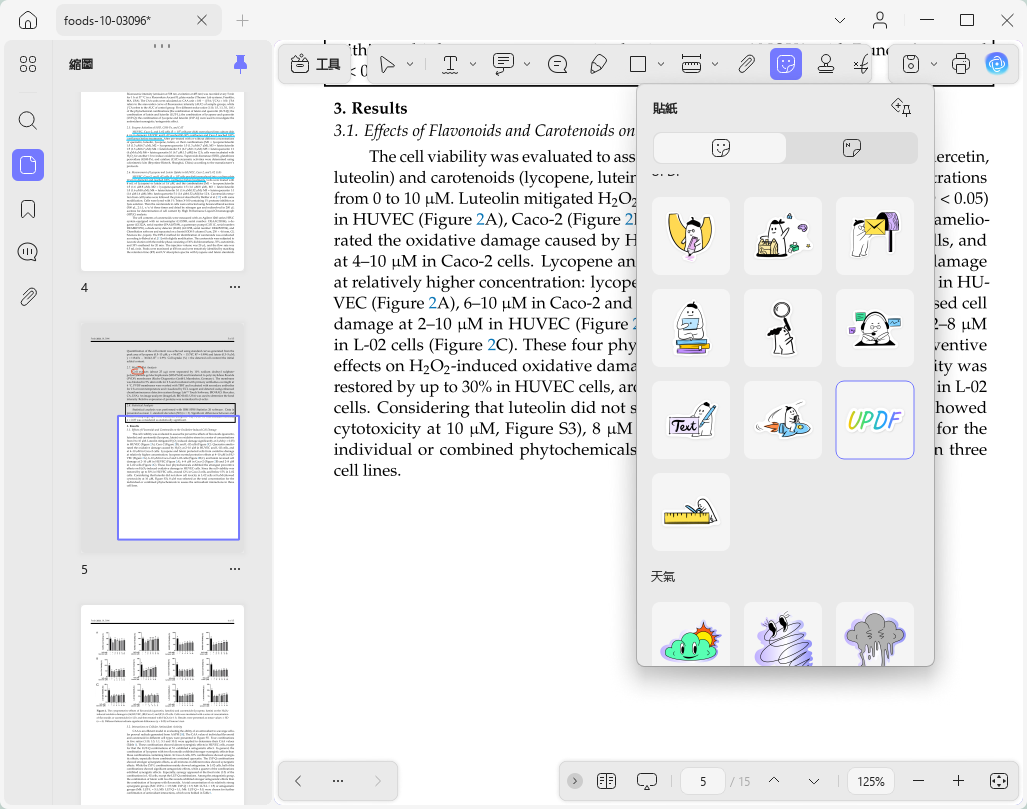Open the home screen icon

pyautogui.click(x=28, y=20)
